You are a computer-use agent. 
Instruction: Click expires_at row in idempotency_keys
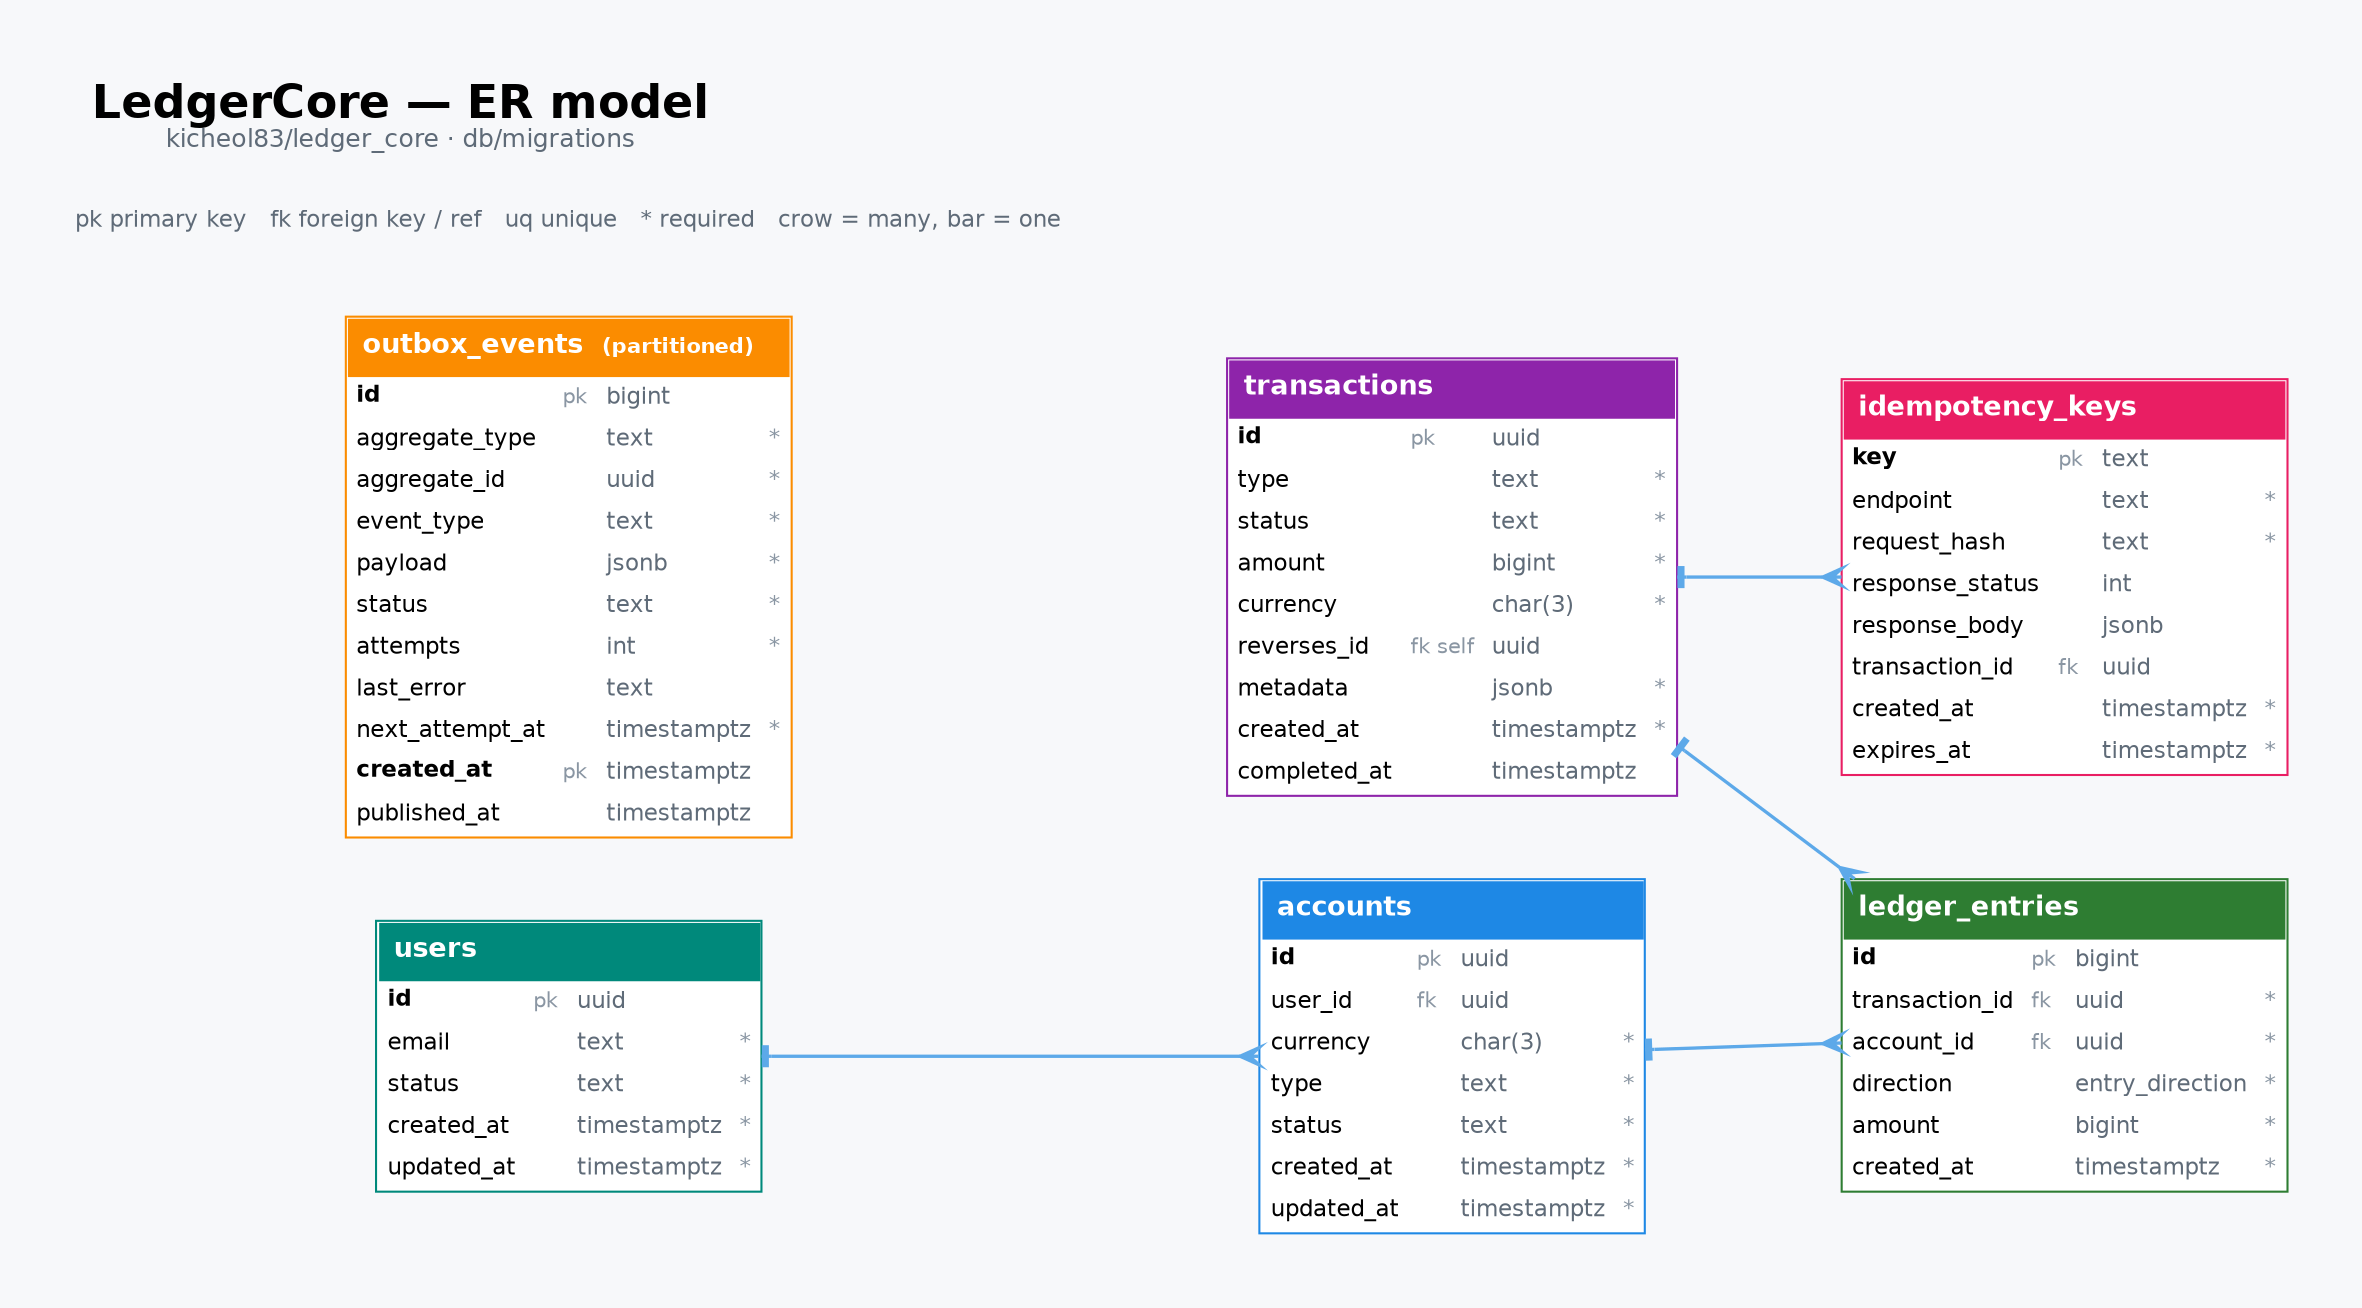point(2064,751)
